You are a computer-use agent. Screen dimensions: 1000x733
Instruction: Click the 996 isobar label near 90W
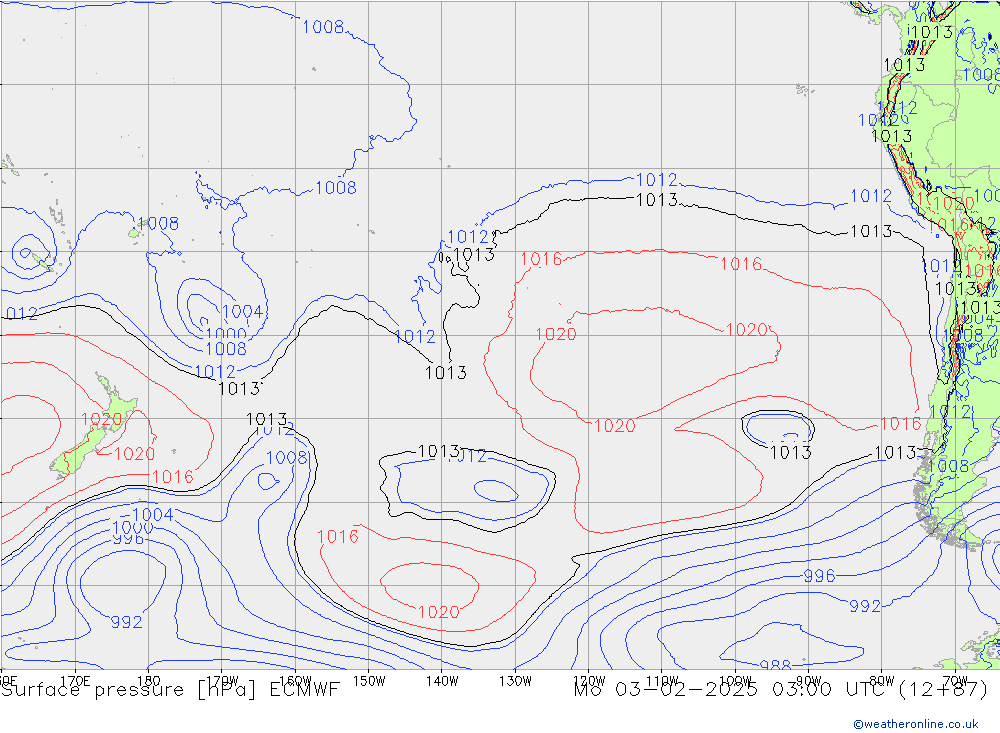tap(819, 576)
